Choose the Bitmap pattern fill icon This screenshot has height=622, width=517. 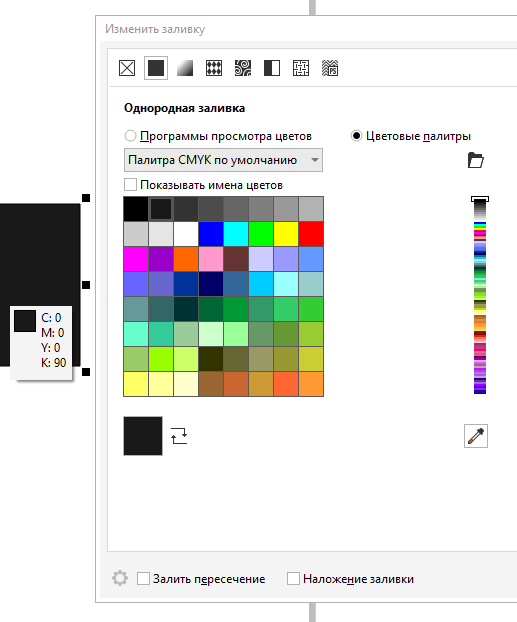pos(243,68)
